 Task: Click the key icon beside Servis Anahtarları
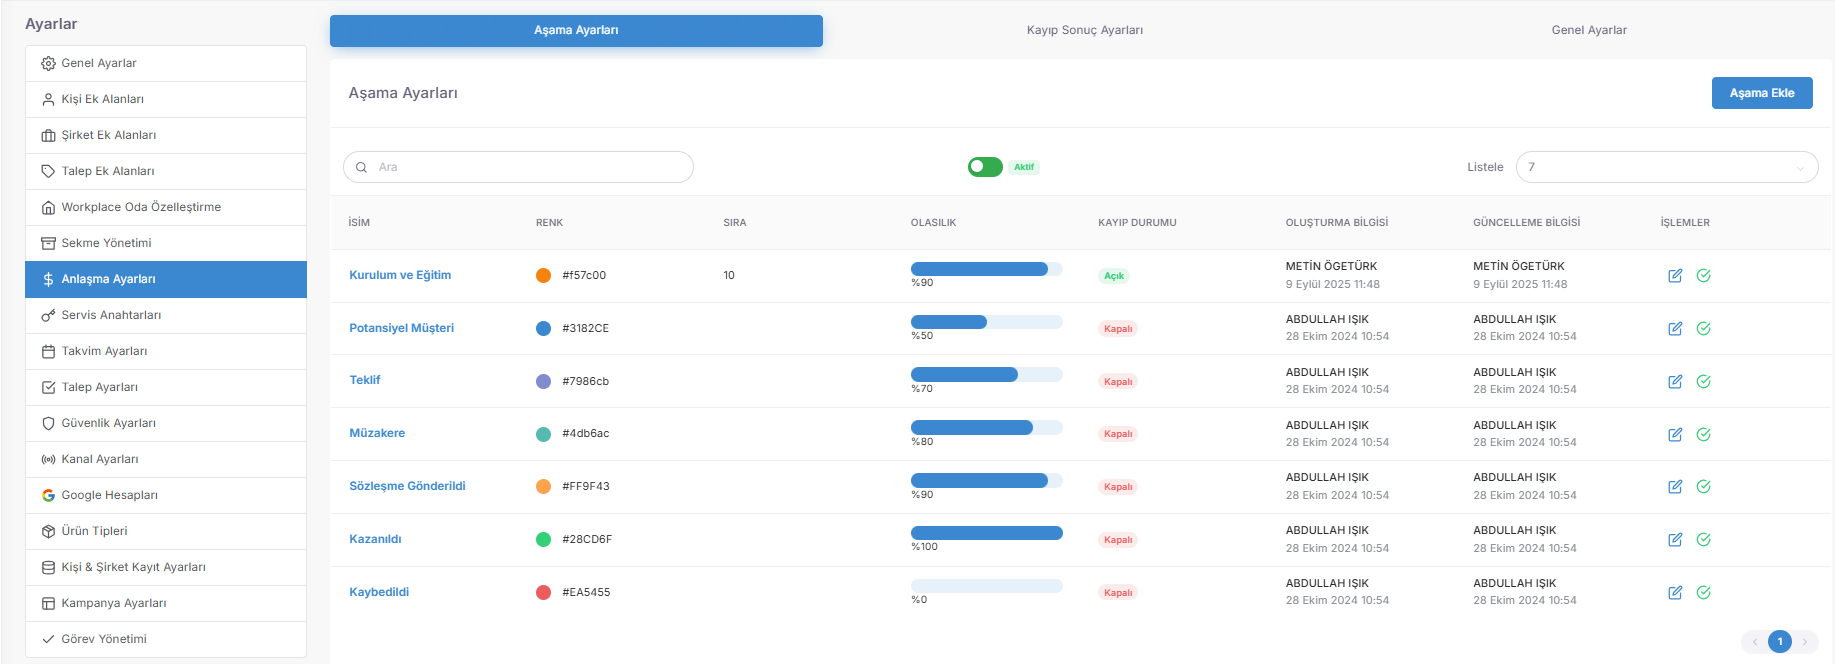[x=48, y=315]
